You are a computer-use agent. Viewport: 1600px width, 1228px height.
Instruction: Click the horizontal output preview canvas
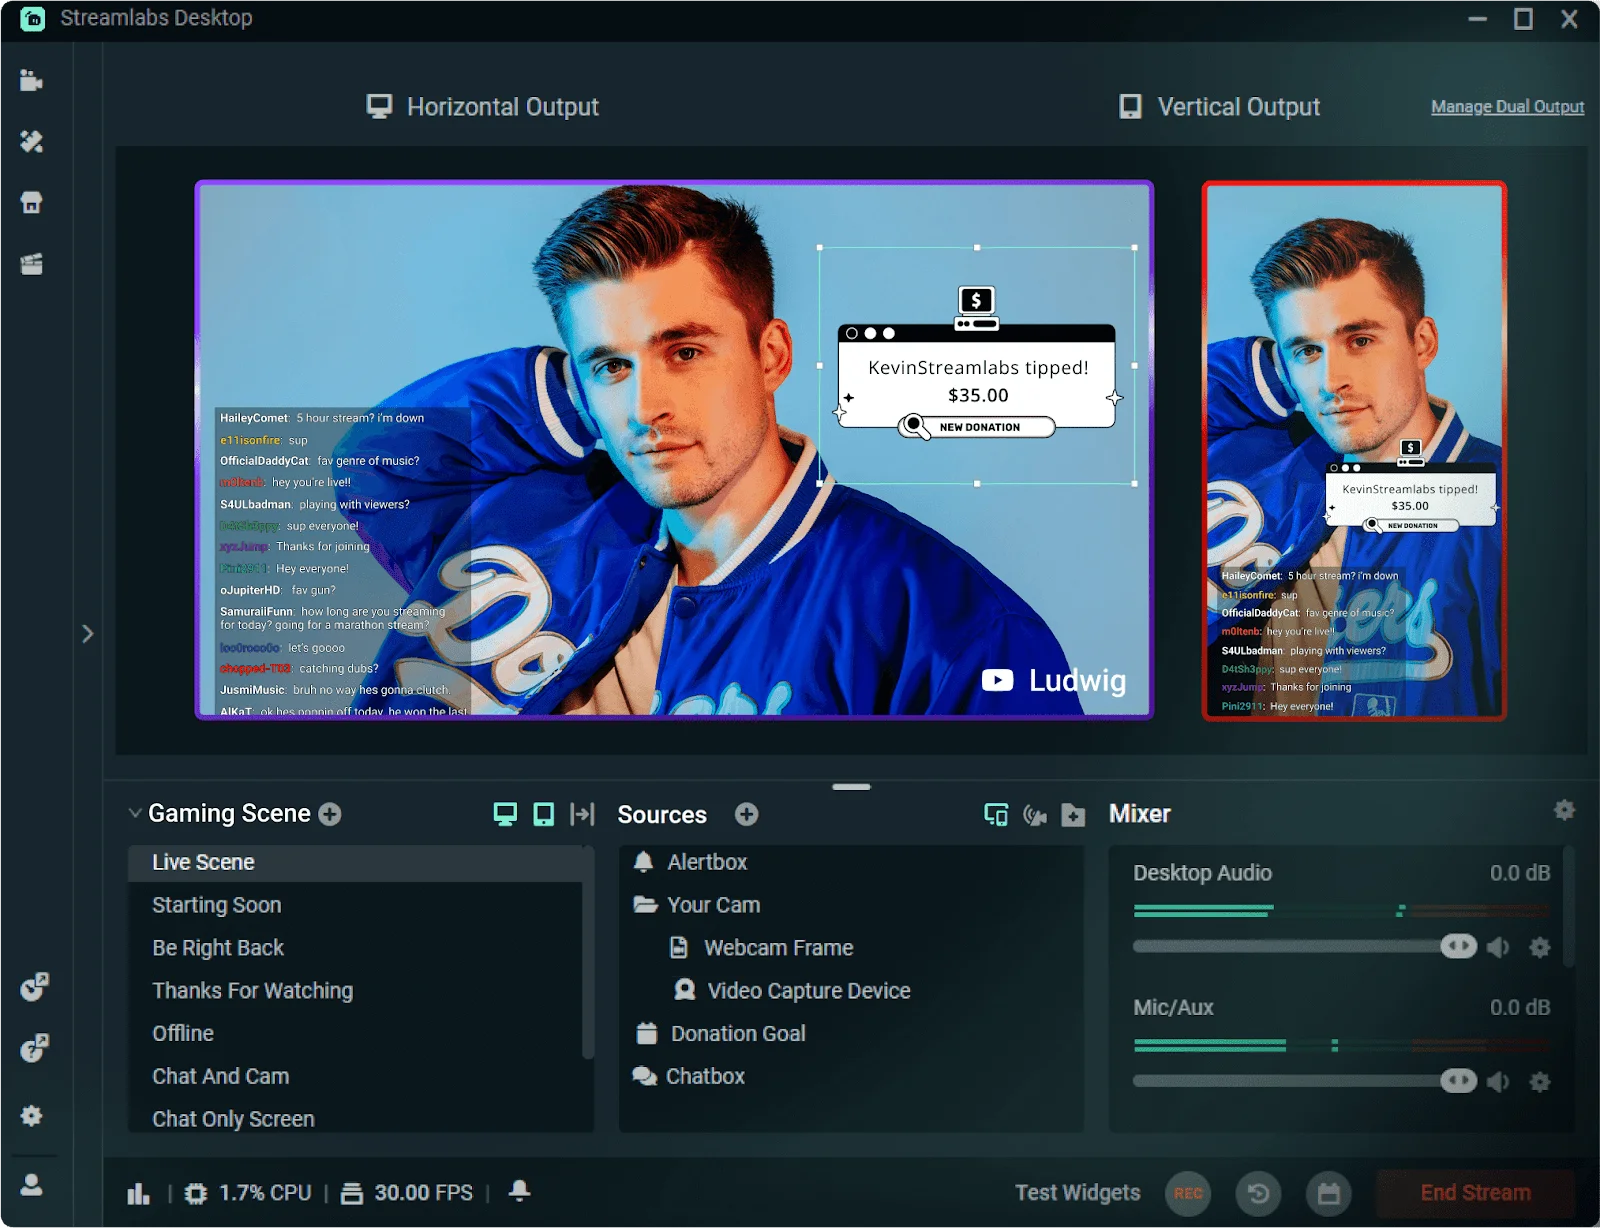click(x=674, y=450)
